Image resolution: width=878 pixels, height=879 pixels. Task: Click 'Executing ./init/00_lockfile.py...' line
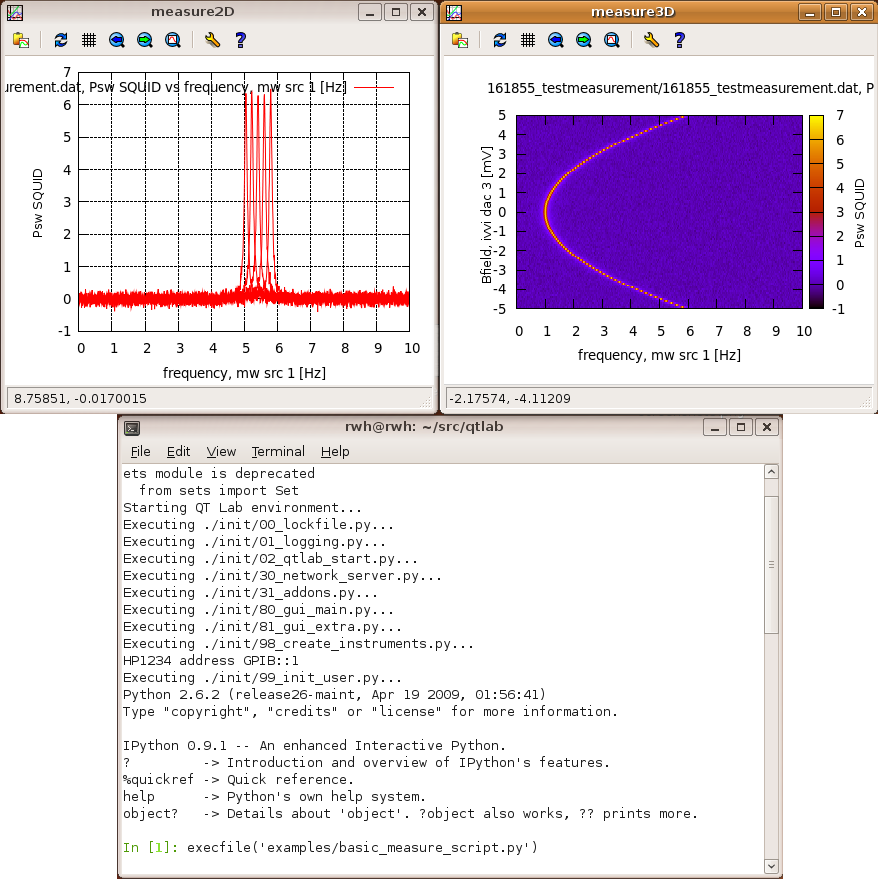point(258,525)
